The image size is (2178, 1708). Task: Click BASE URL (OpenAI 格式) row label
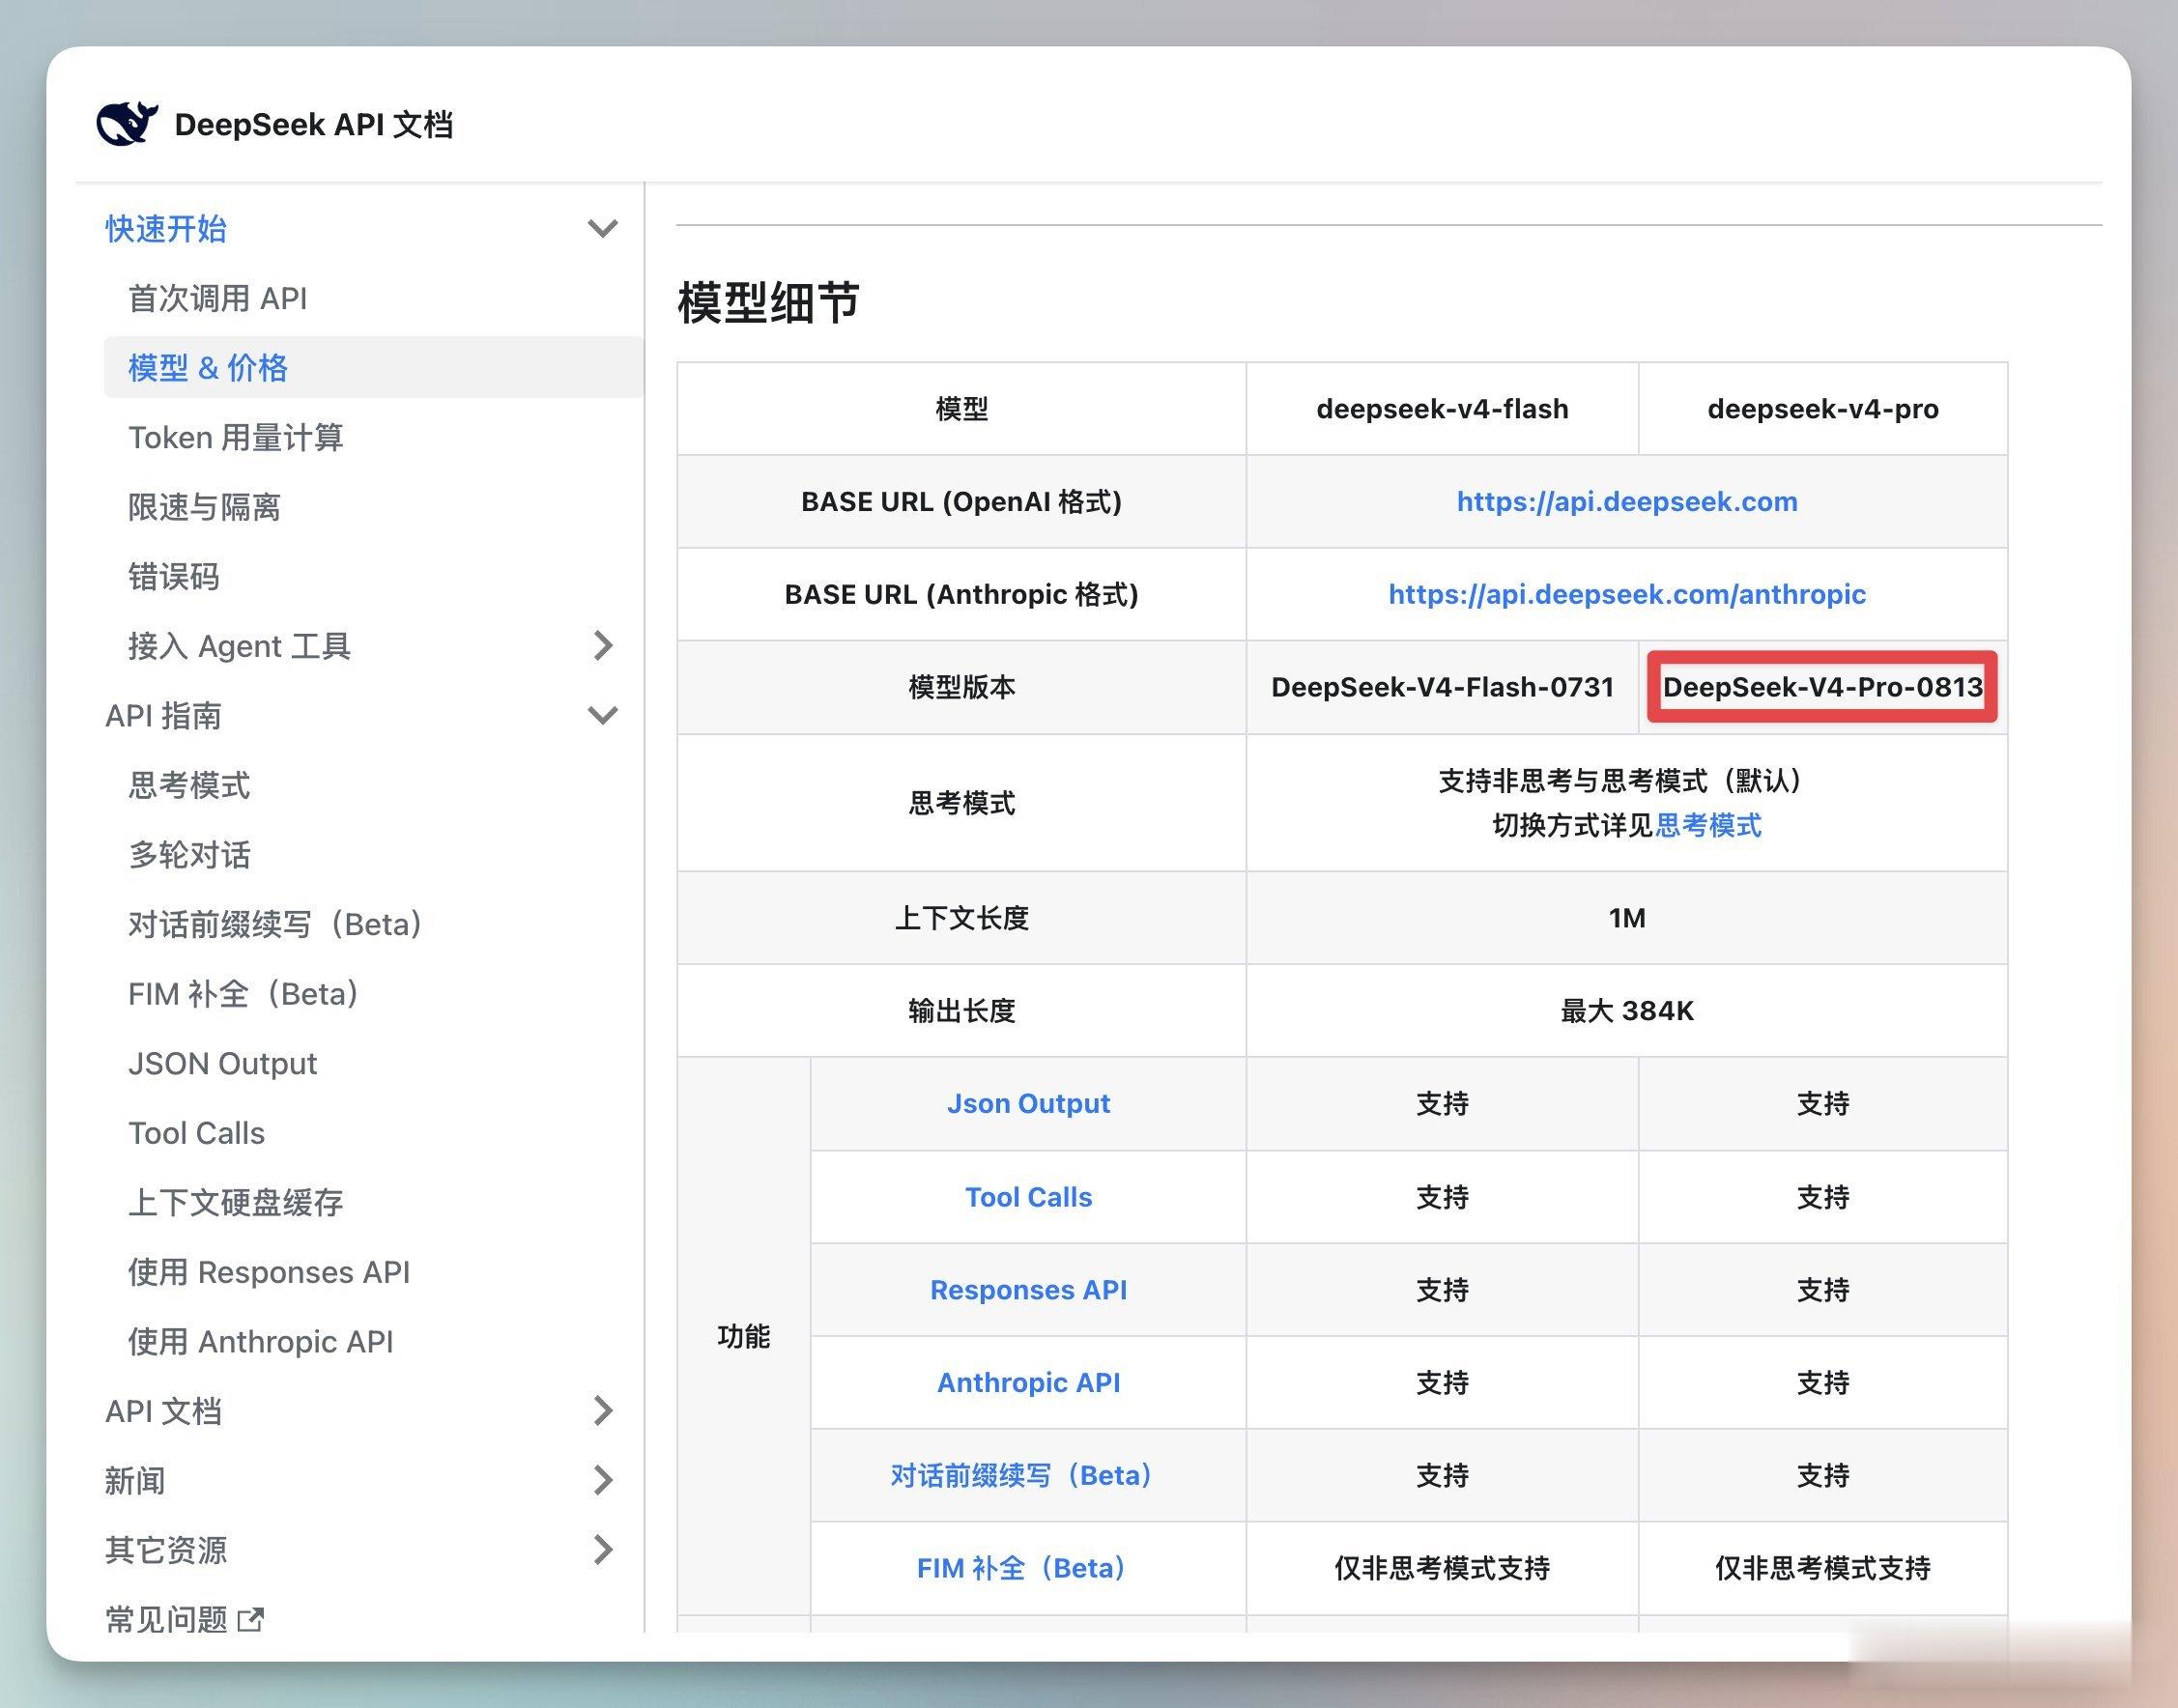[961, 501]
